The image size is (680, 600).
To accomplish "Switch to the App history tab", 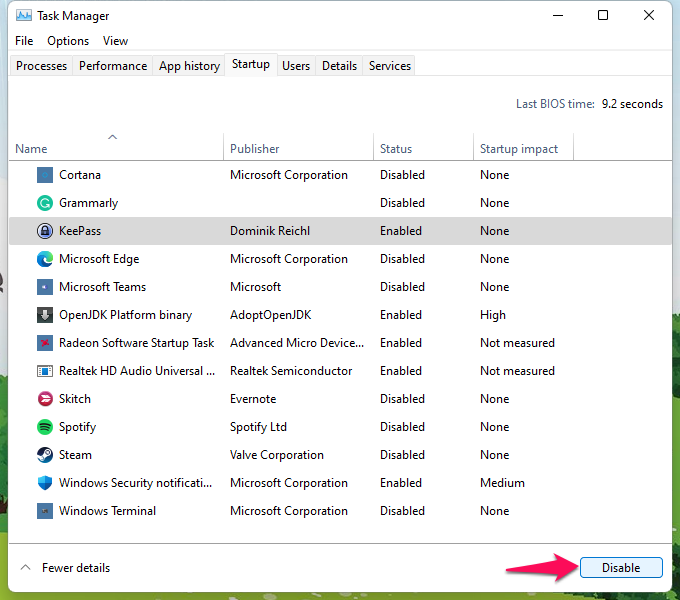I will [189, 66].
